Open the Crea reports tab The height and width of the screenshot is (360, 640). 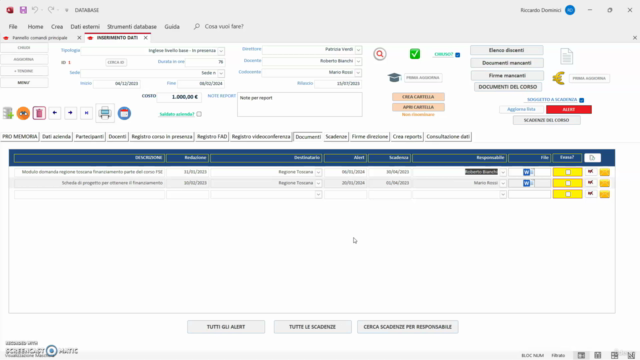click(407, 137)
